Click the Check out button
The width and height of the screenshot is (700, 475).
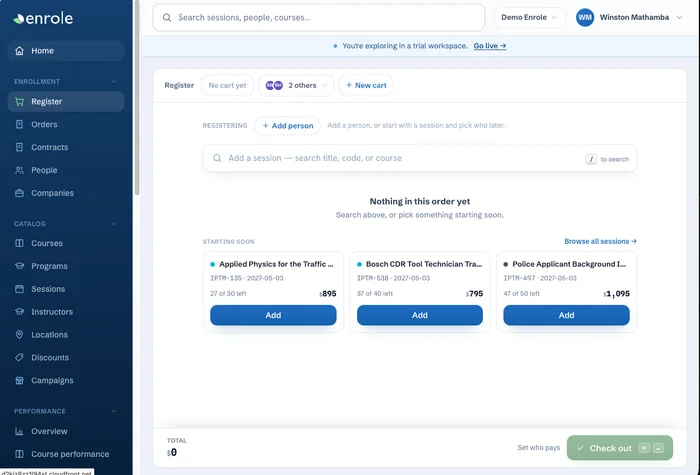[620, 448]
